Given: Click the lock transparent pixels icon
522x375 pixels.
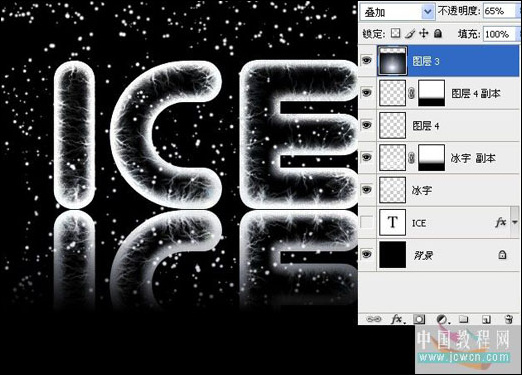Looking at the screenshot, I should point(395,33).
